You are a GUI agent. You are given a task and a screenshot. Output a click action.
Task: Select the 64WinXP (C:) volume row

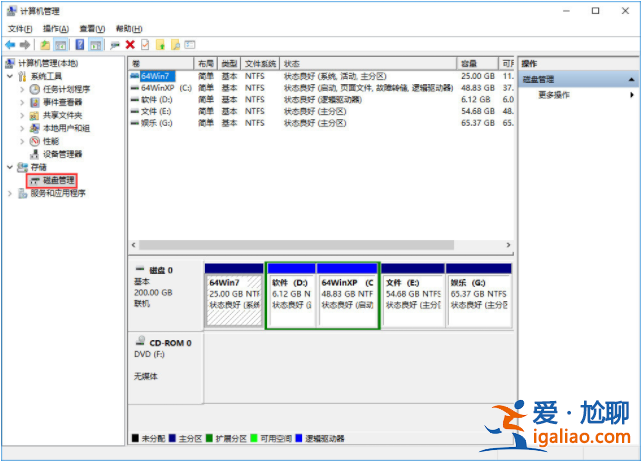(322, 88)
